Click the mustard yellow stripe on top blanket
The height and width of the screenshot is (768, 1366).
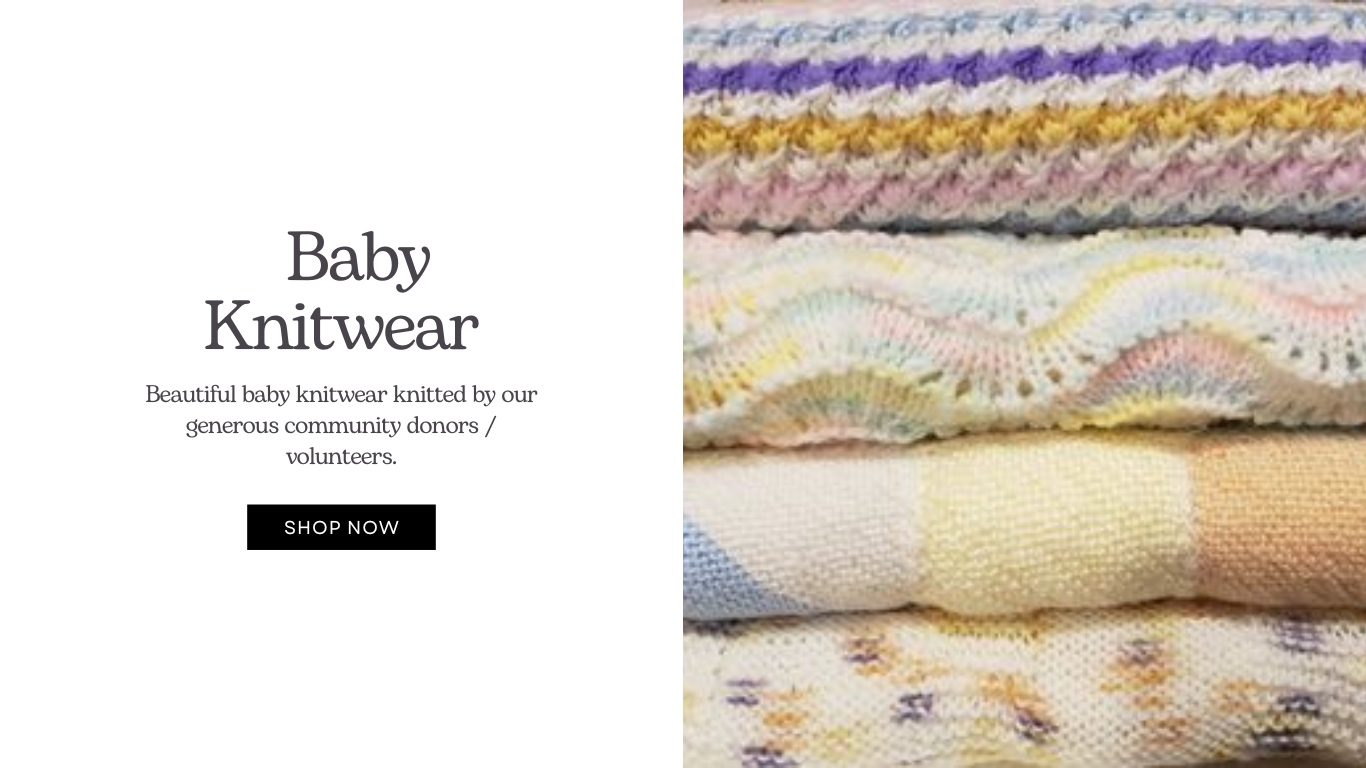pos(1024,130)
